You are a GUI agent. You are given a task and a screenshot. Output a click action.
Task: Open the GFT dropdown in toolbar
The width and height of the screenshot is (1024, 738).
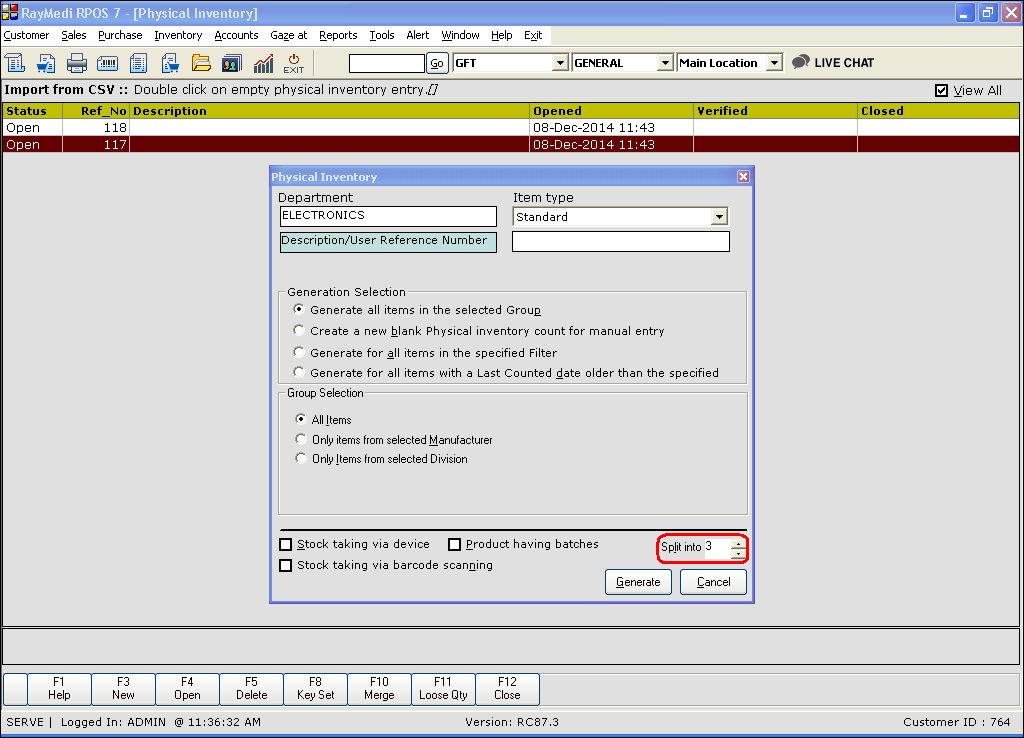click(x=560, y=63)
